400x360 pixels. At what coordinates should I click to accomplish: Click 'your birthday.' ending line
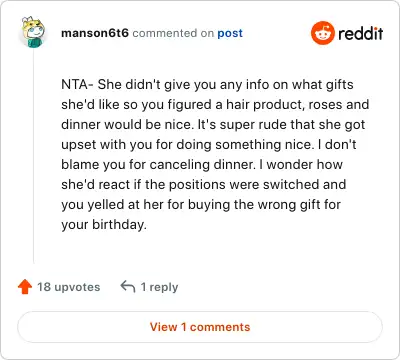(x=104, y=225)
